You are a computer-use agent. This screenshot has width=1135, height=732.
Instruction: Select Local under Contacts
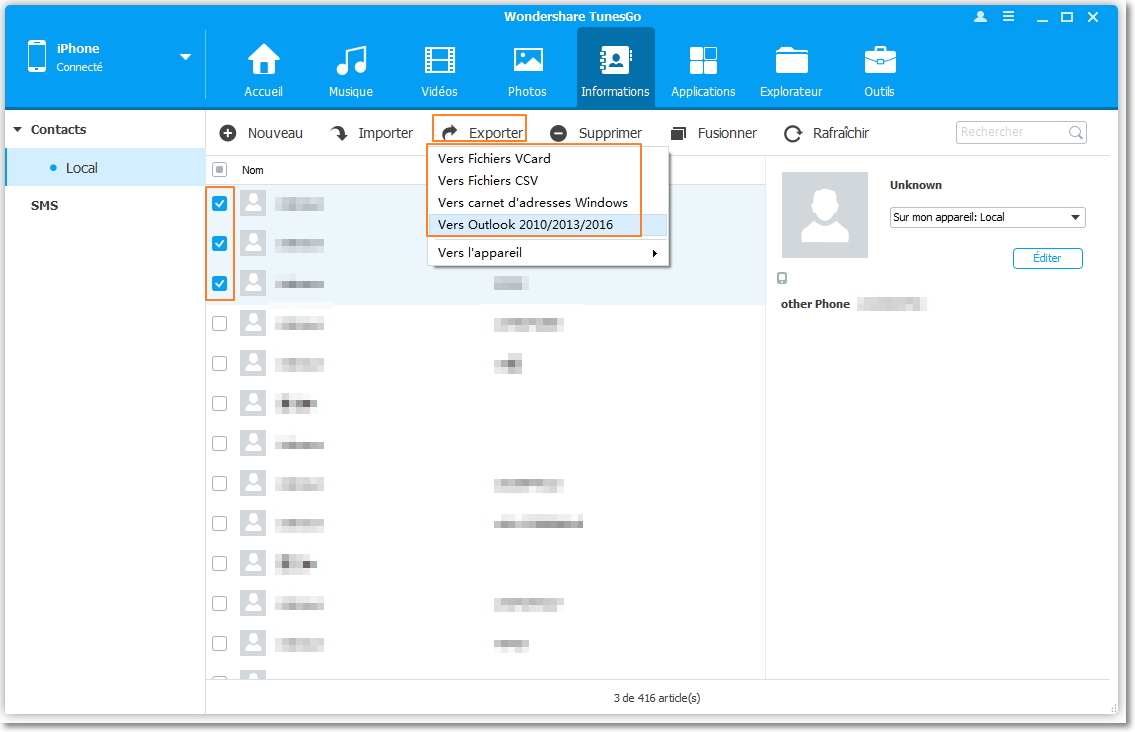click(x=106, y=168)
